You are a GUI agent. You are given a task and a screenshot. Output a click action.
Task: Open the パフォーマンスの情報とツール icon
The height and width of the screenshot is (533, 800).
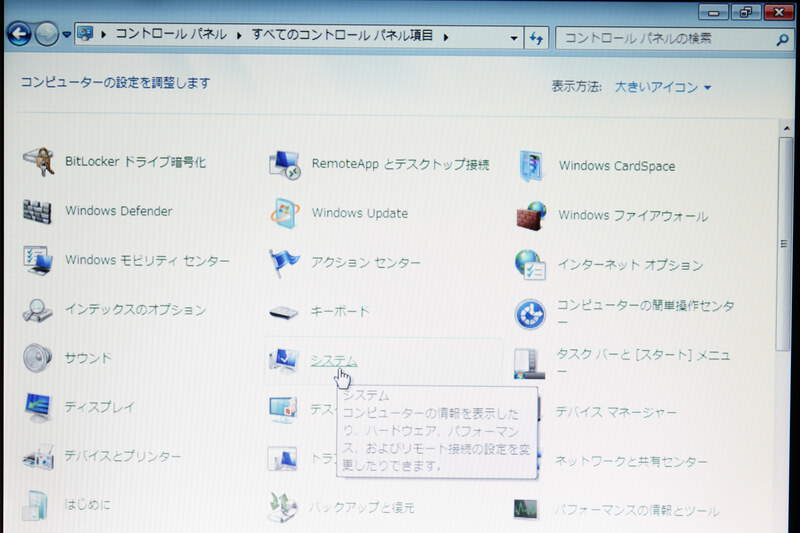pos(526,509)
